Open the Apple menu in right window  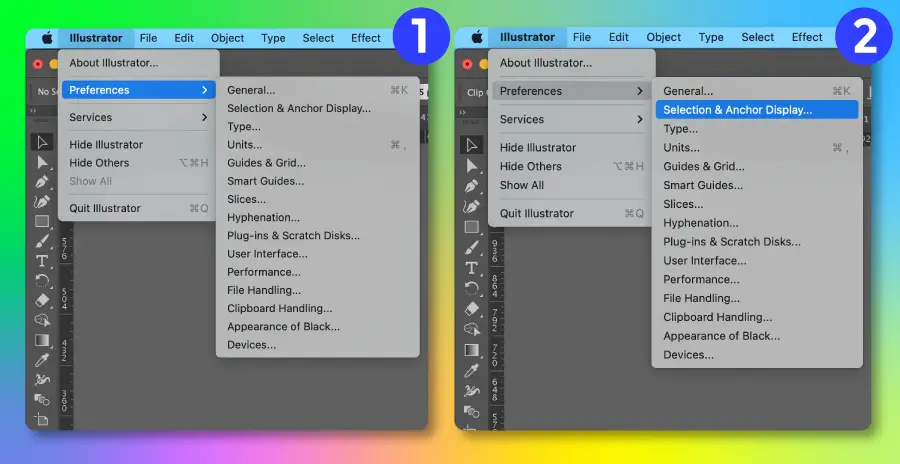pos(477,37)
